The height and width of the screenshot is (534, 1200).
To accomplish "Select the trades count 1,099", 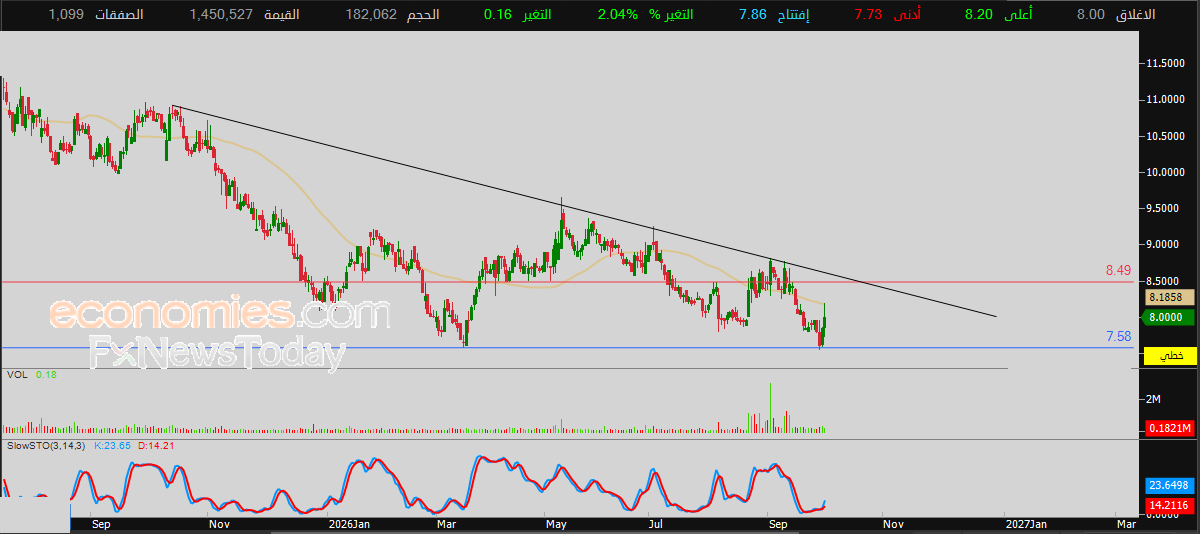I will point(66,15).
